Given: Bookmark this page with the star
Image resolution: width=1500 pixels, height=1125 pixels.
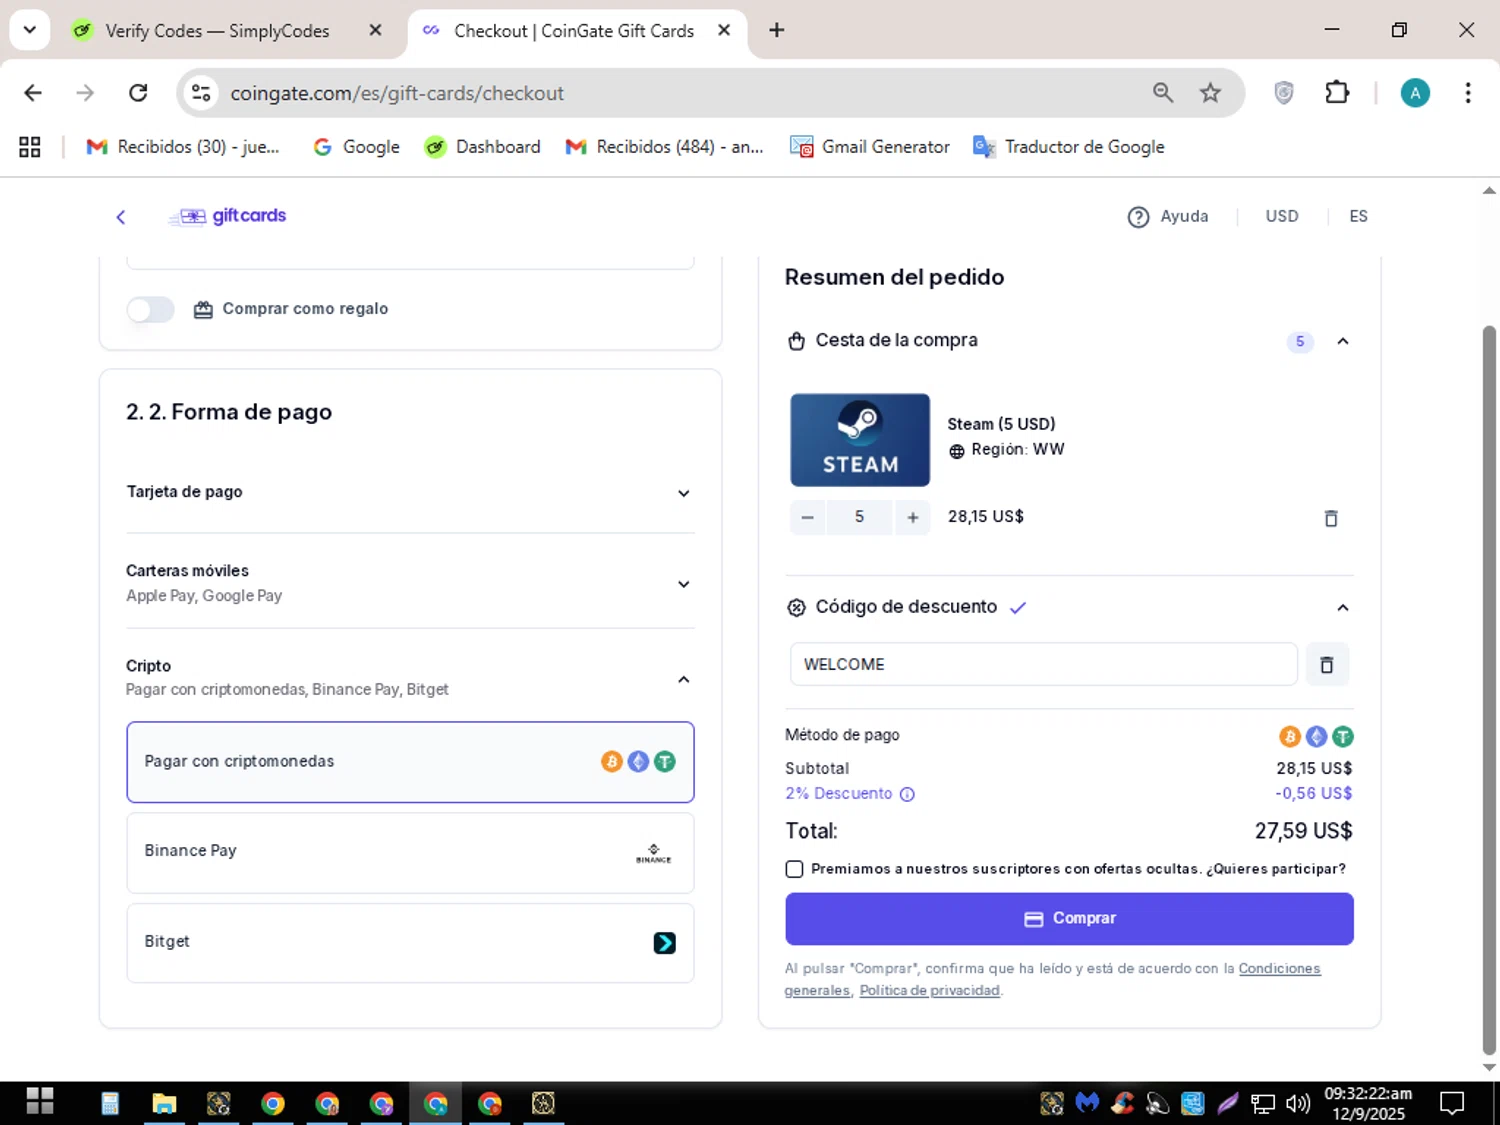Looking at the screenshot, I should (1210, 93).
